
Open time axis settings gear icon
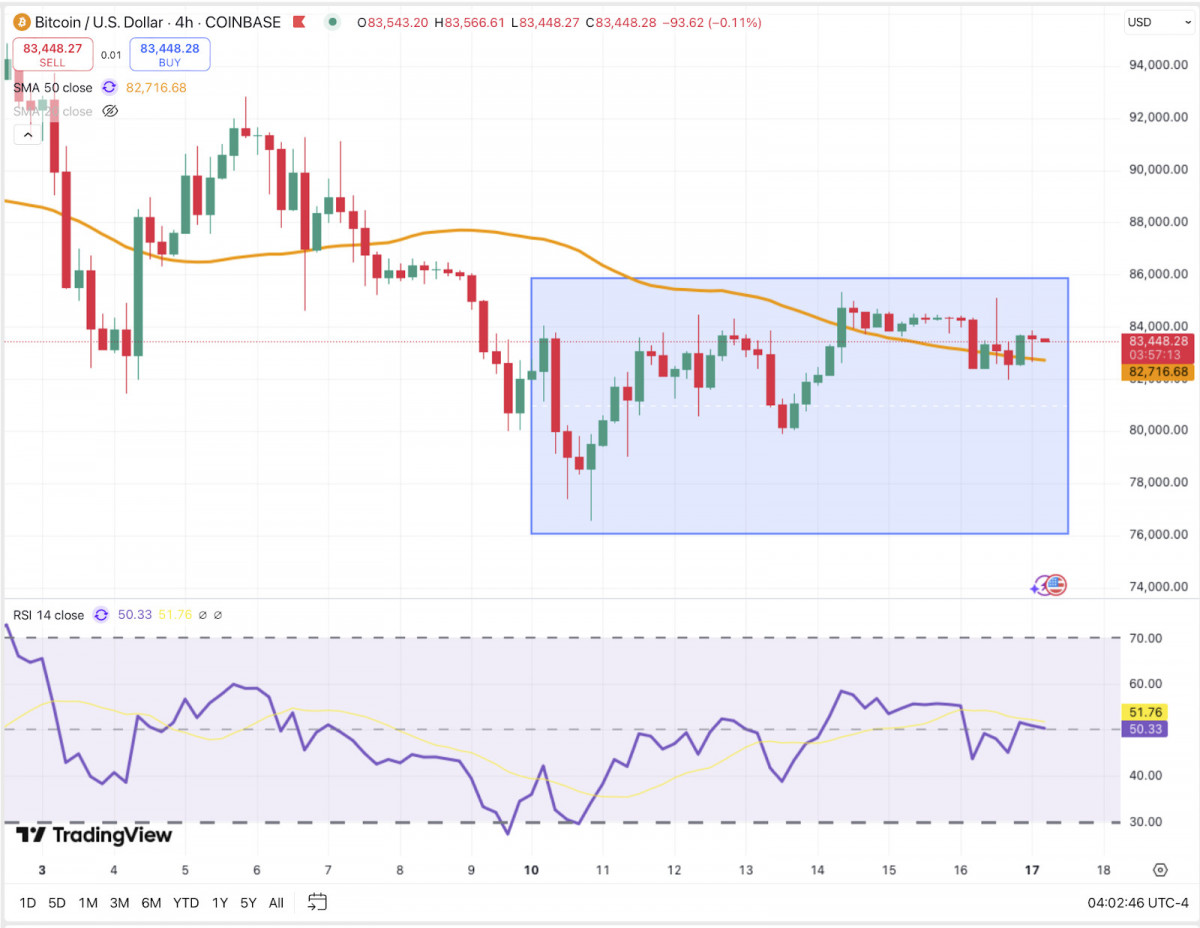1160,869
